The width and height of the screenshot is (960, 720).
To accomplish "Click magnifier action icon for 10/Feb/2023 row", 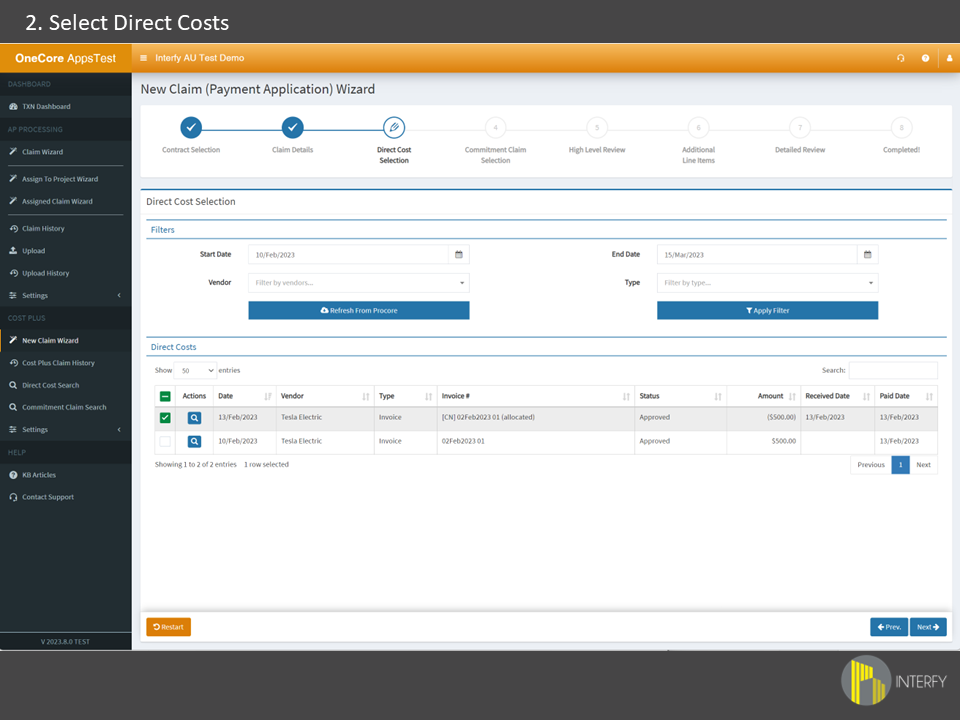I will (194, 441).
